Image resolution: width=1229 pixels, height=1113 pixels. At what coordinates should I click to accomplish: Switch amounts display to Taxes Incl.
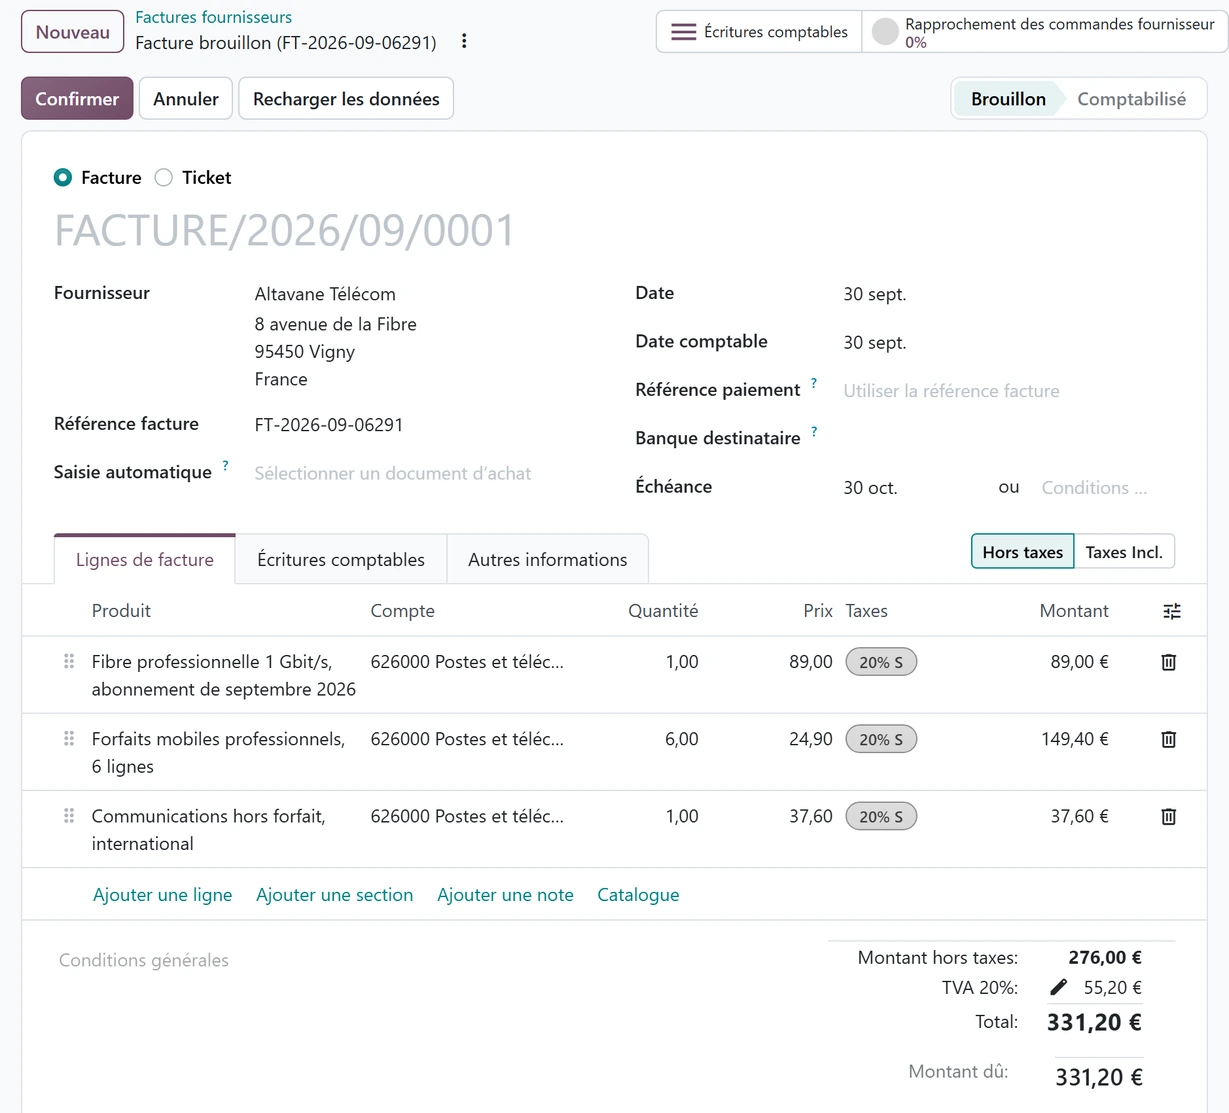point(1124,552)
